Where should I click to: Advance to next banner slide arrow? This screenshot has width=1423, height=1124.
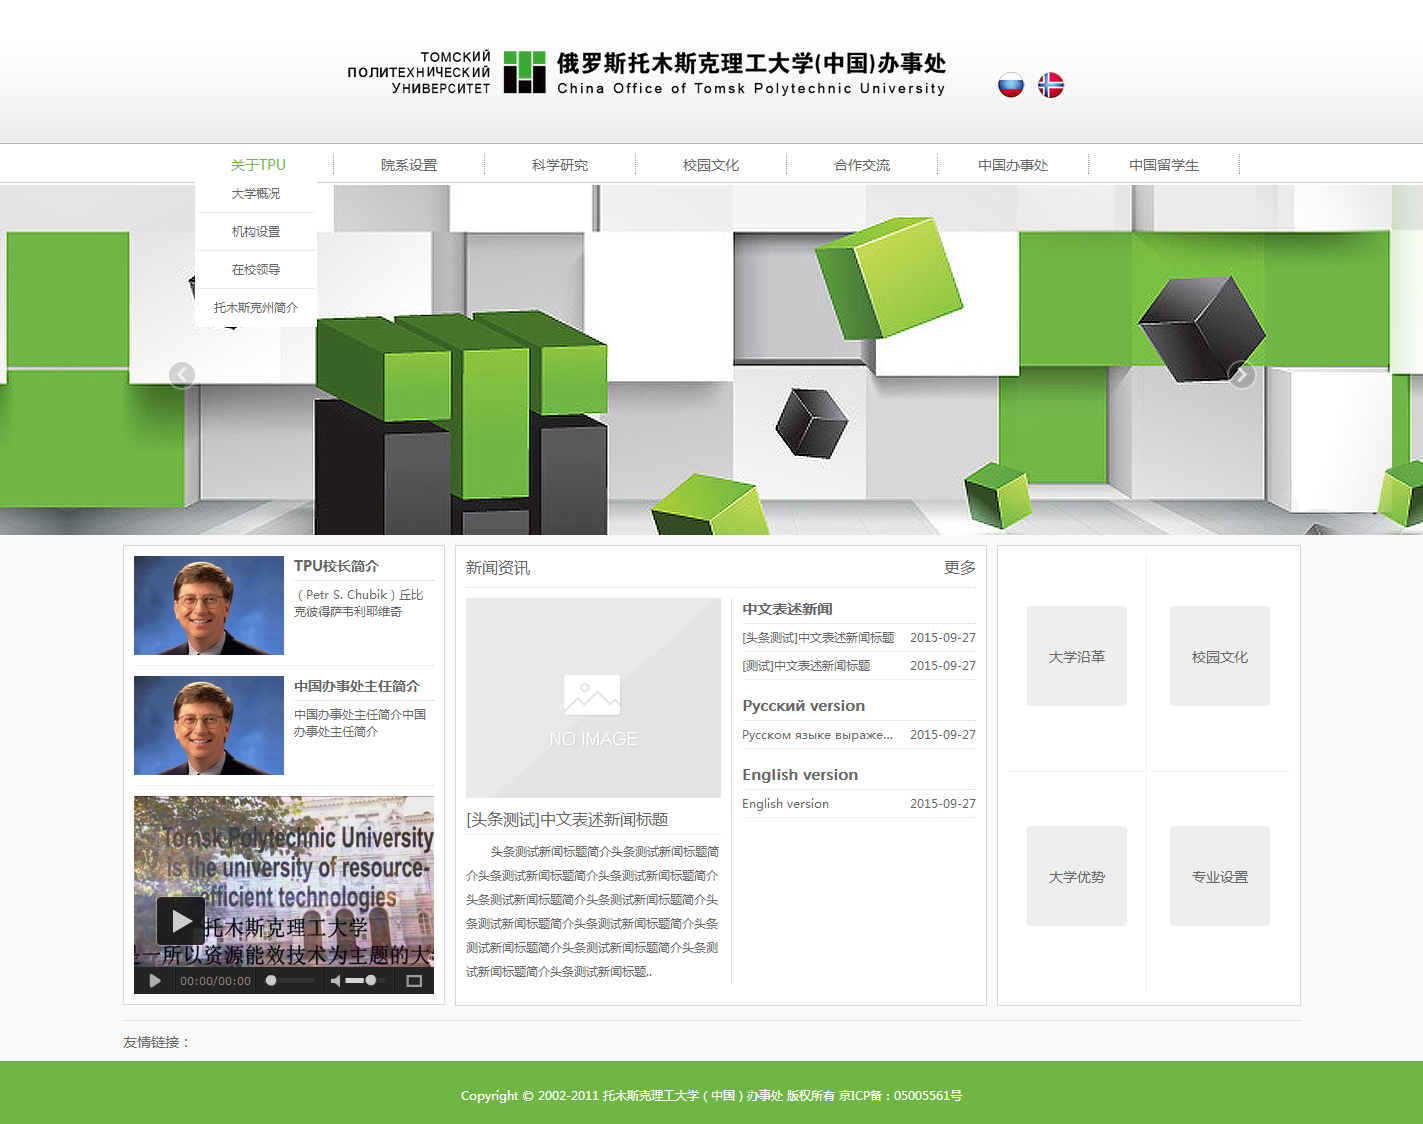coord(1241,375)
